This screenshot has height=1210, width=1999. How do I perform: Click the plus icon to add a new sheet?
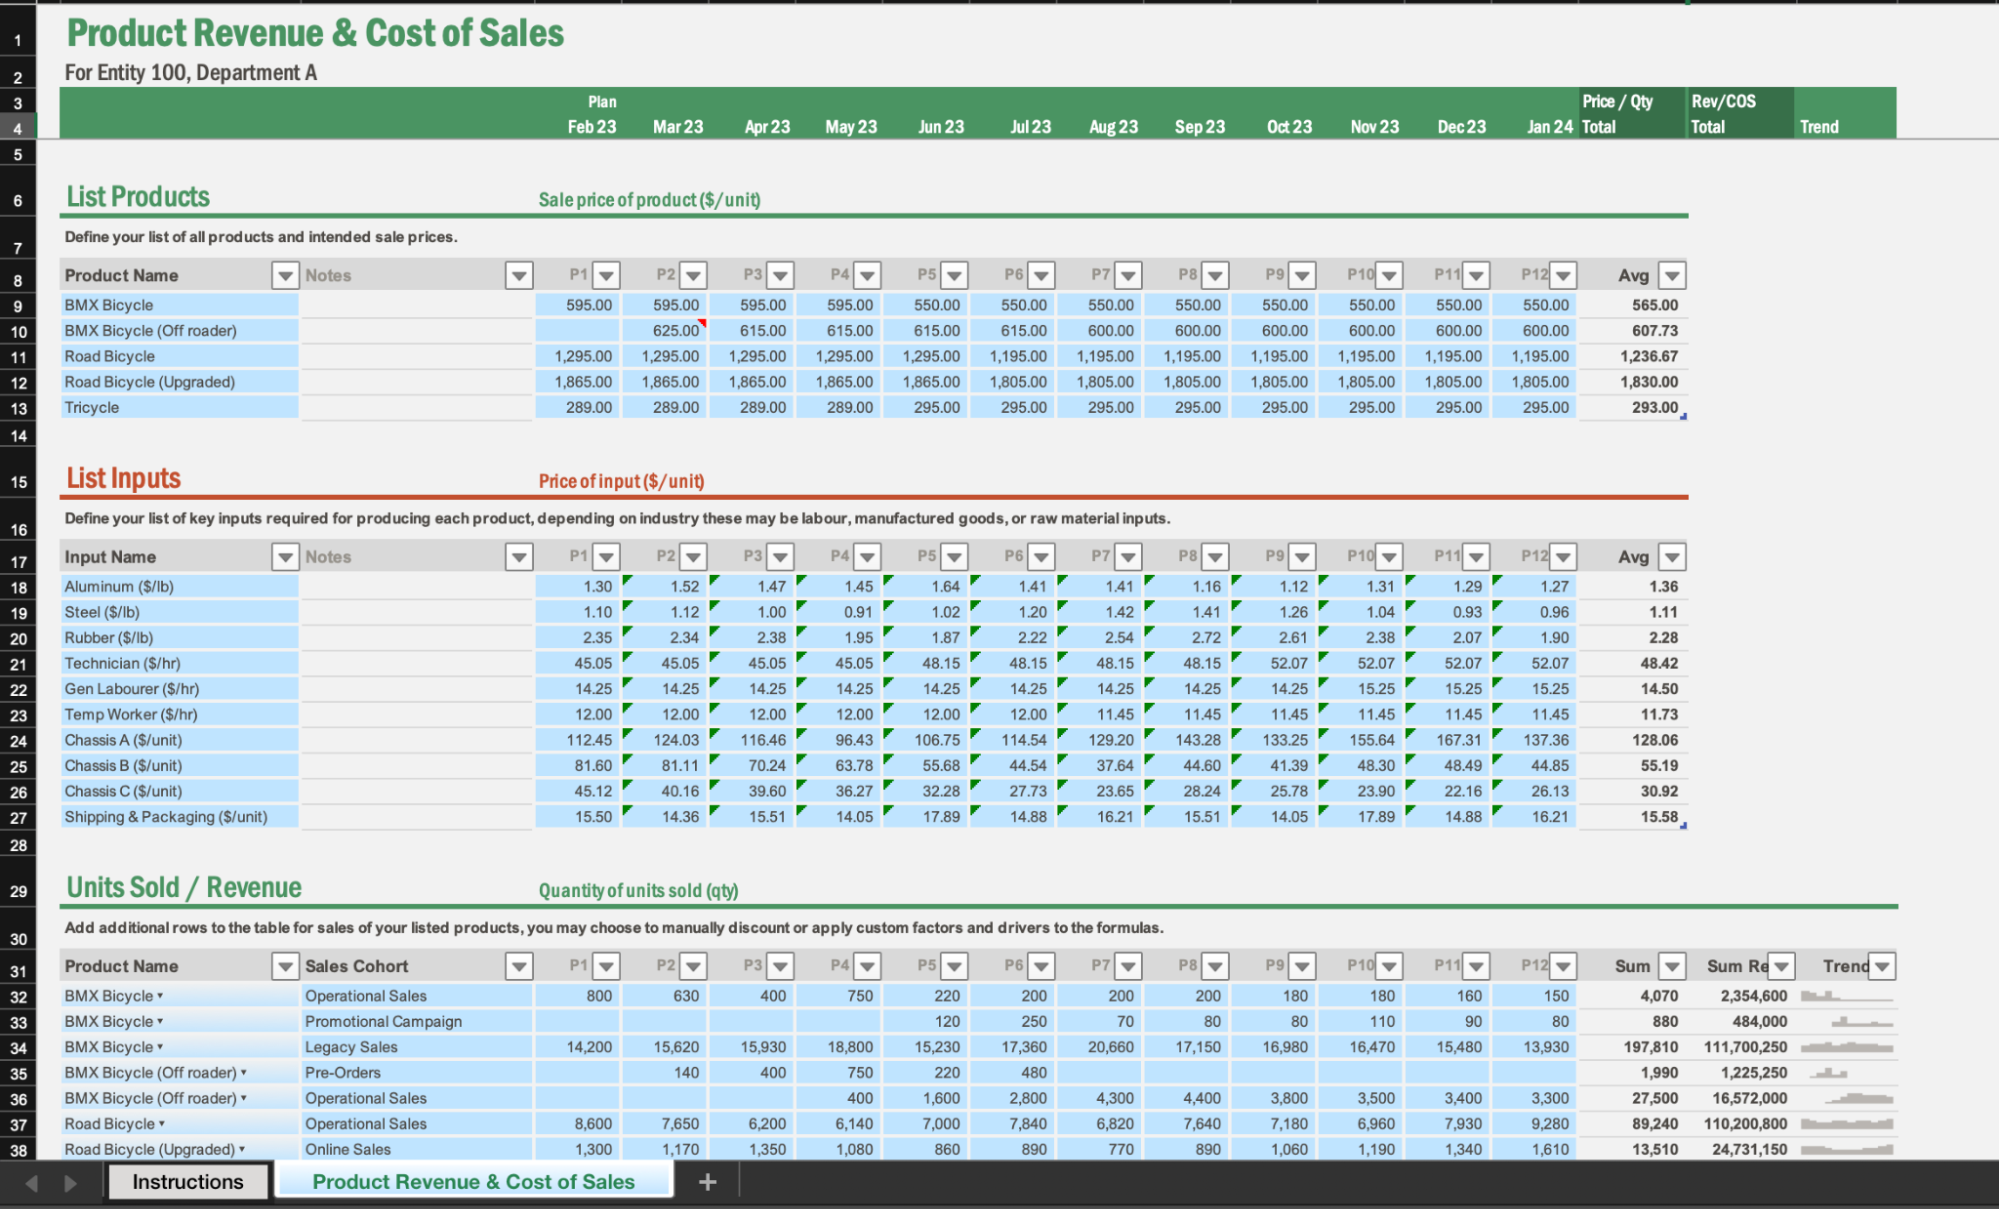click(x=708, y=1181)
